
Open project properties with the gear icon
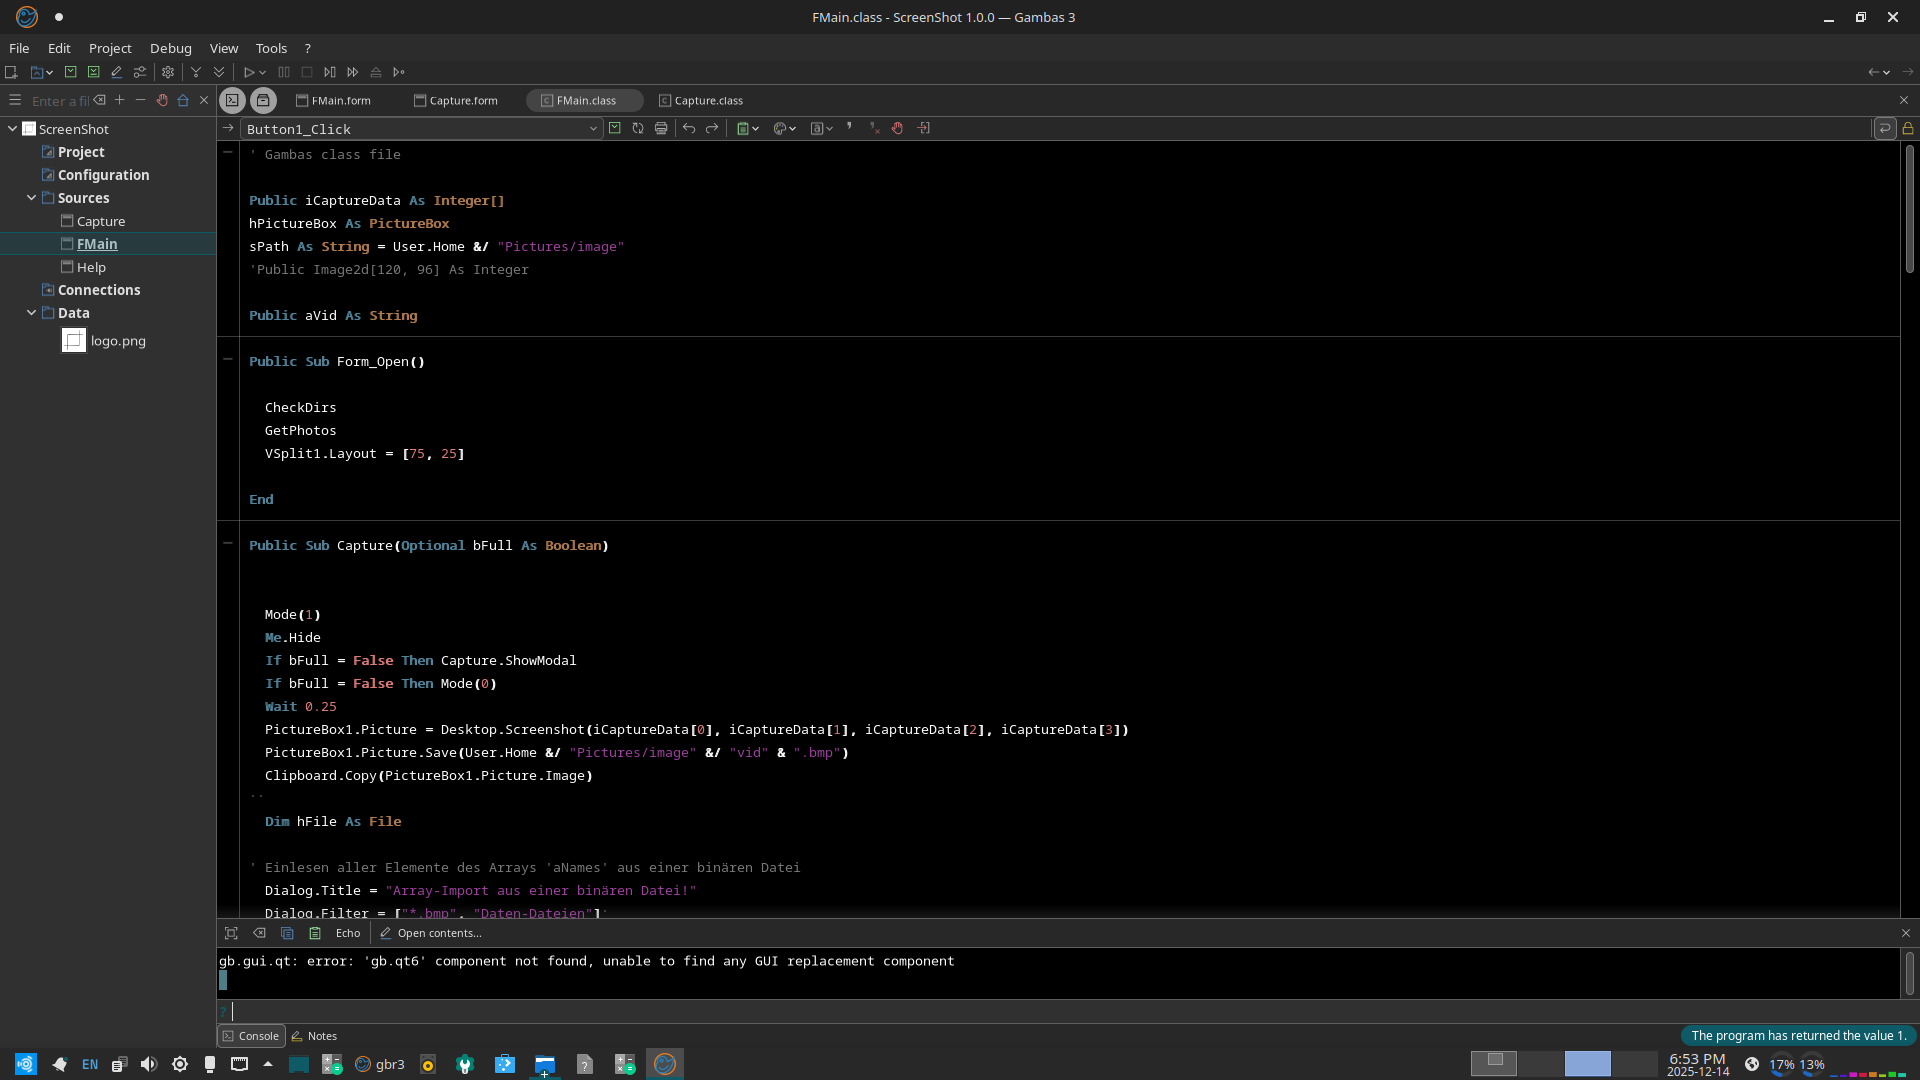(x=168, y=72)
